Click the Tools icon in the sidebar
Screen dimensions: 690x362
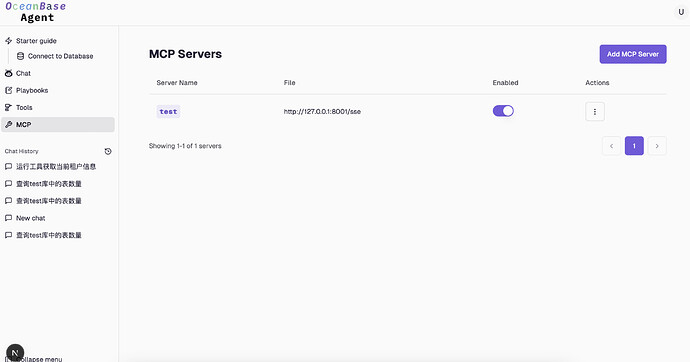(8, 108)
